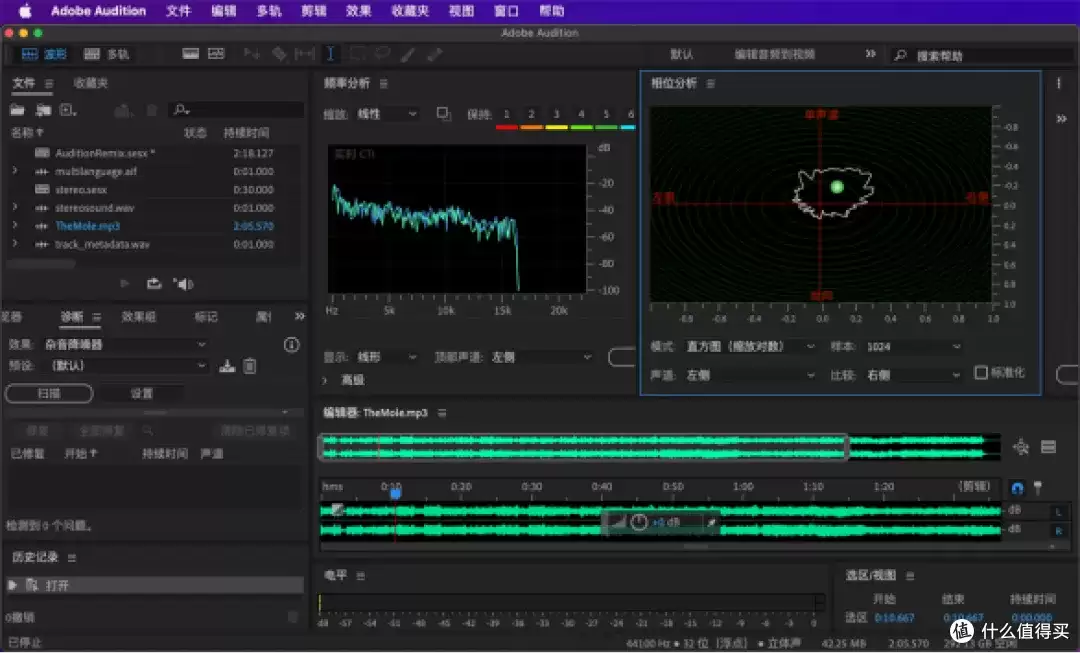This screenshot has height=654, width=1080.
Task: Switch to the 标记 tab
Action: point(206,317)
